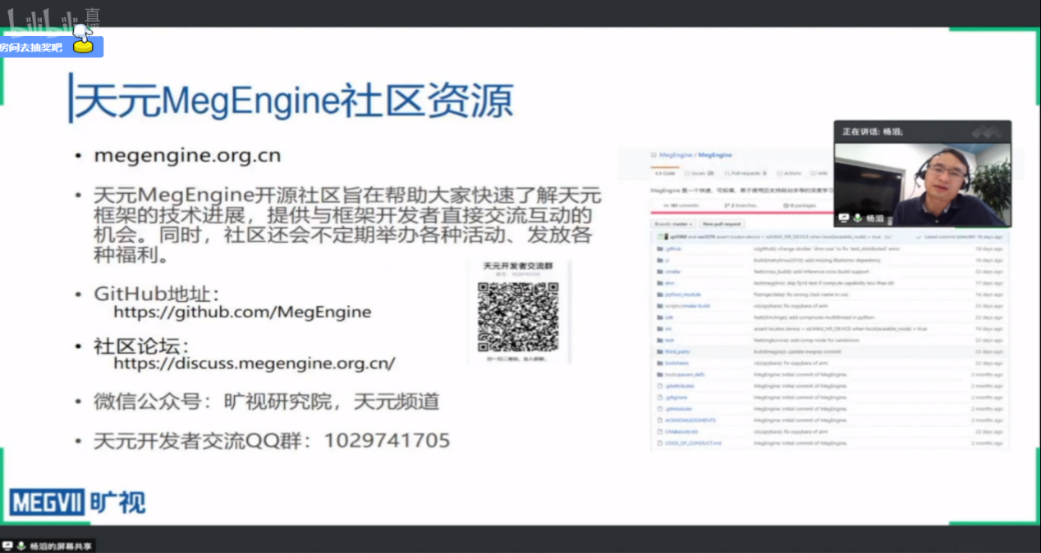Click the speaker's webcam video thumbnail
This screenshot has height=553, width=1041.
click(921, 182)
